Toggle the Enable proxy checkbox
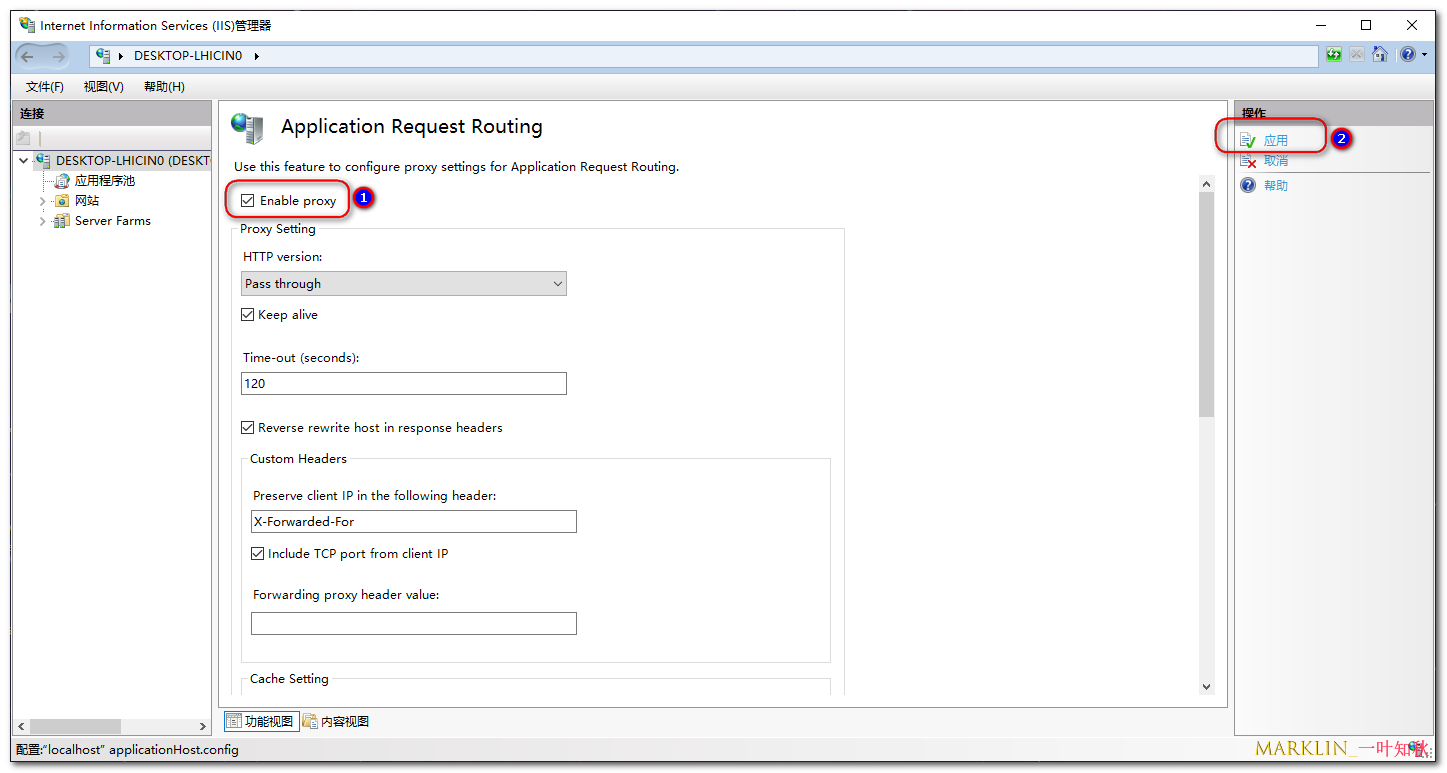 click(248, 201)
